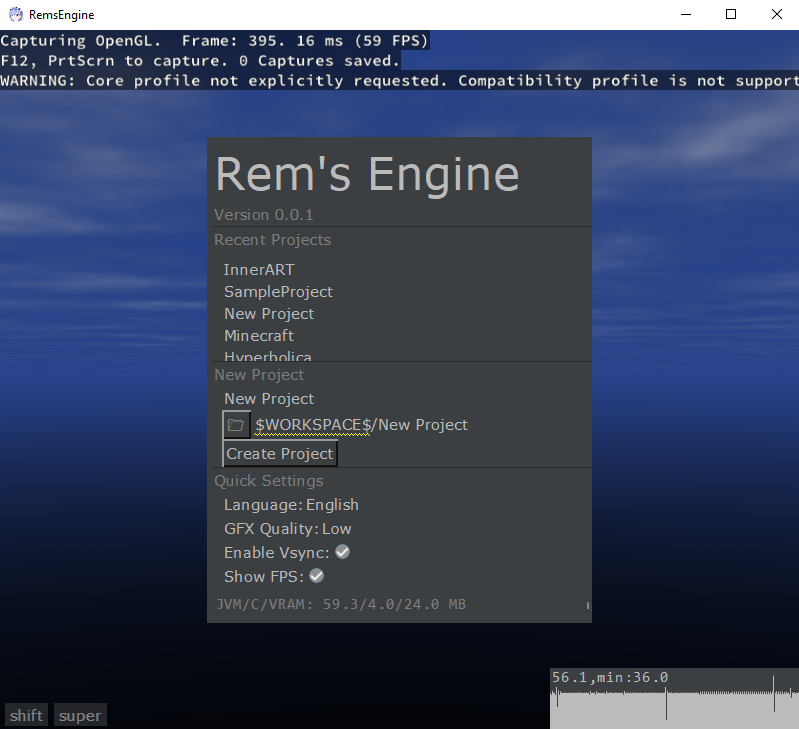Minimize the RemsEngine window

(685, 15)
